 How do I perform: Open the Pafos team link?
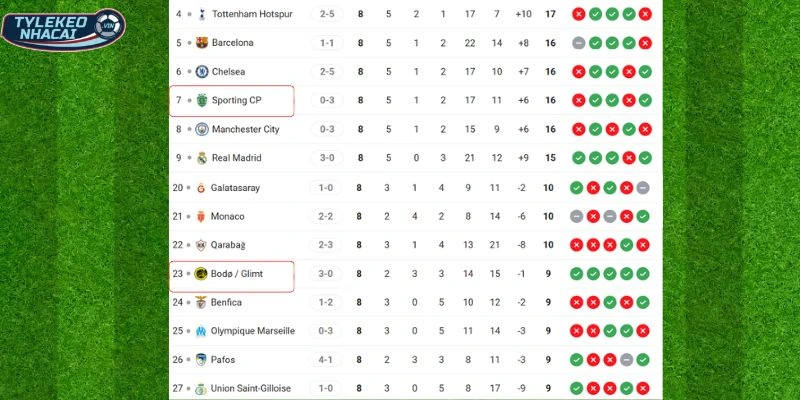pyautogui.click(x=225, y=360)
